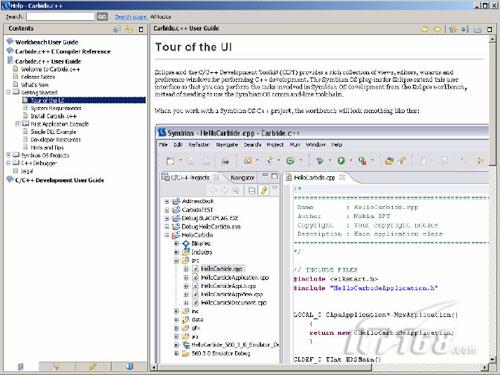Maximize the Contents panel

[141, 29]
